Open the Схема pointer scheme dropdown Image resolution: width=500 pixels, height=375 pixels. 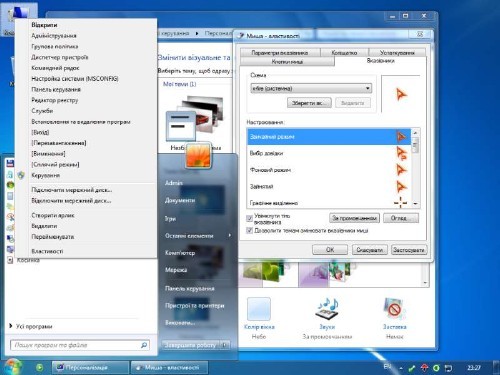[x=311, y=88]
